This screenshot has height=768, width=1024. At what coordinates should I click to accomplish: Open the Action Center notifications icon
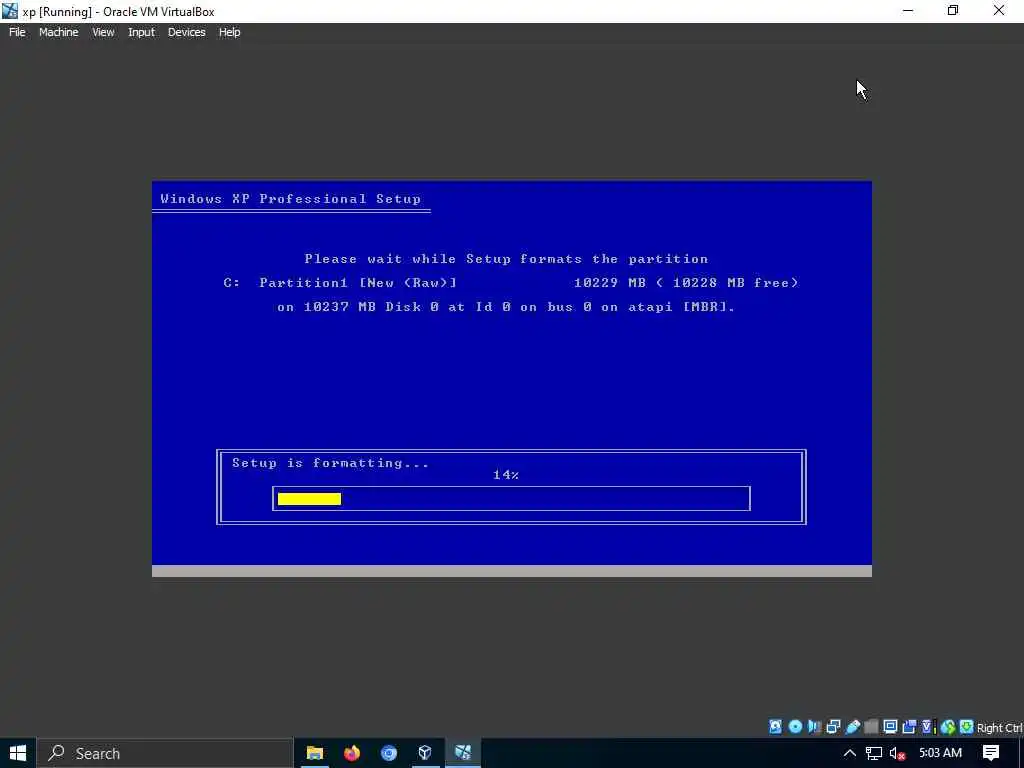(991, 753)
